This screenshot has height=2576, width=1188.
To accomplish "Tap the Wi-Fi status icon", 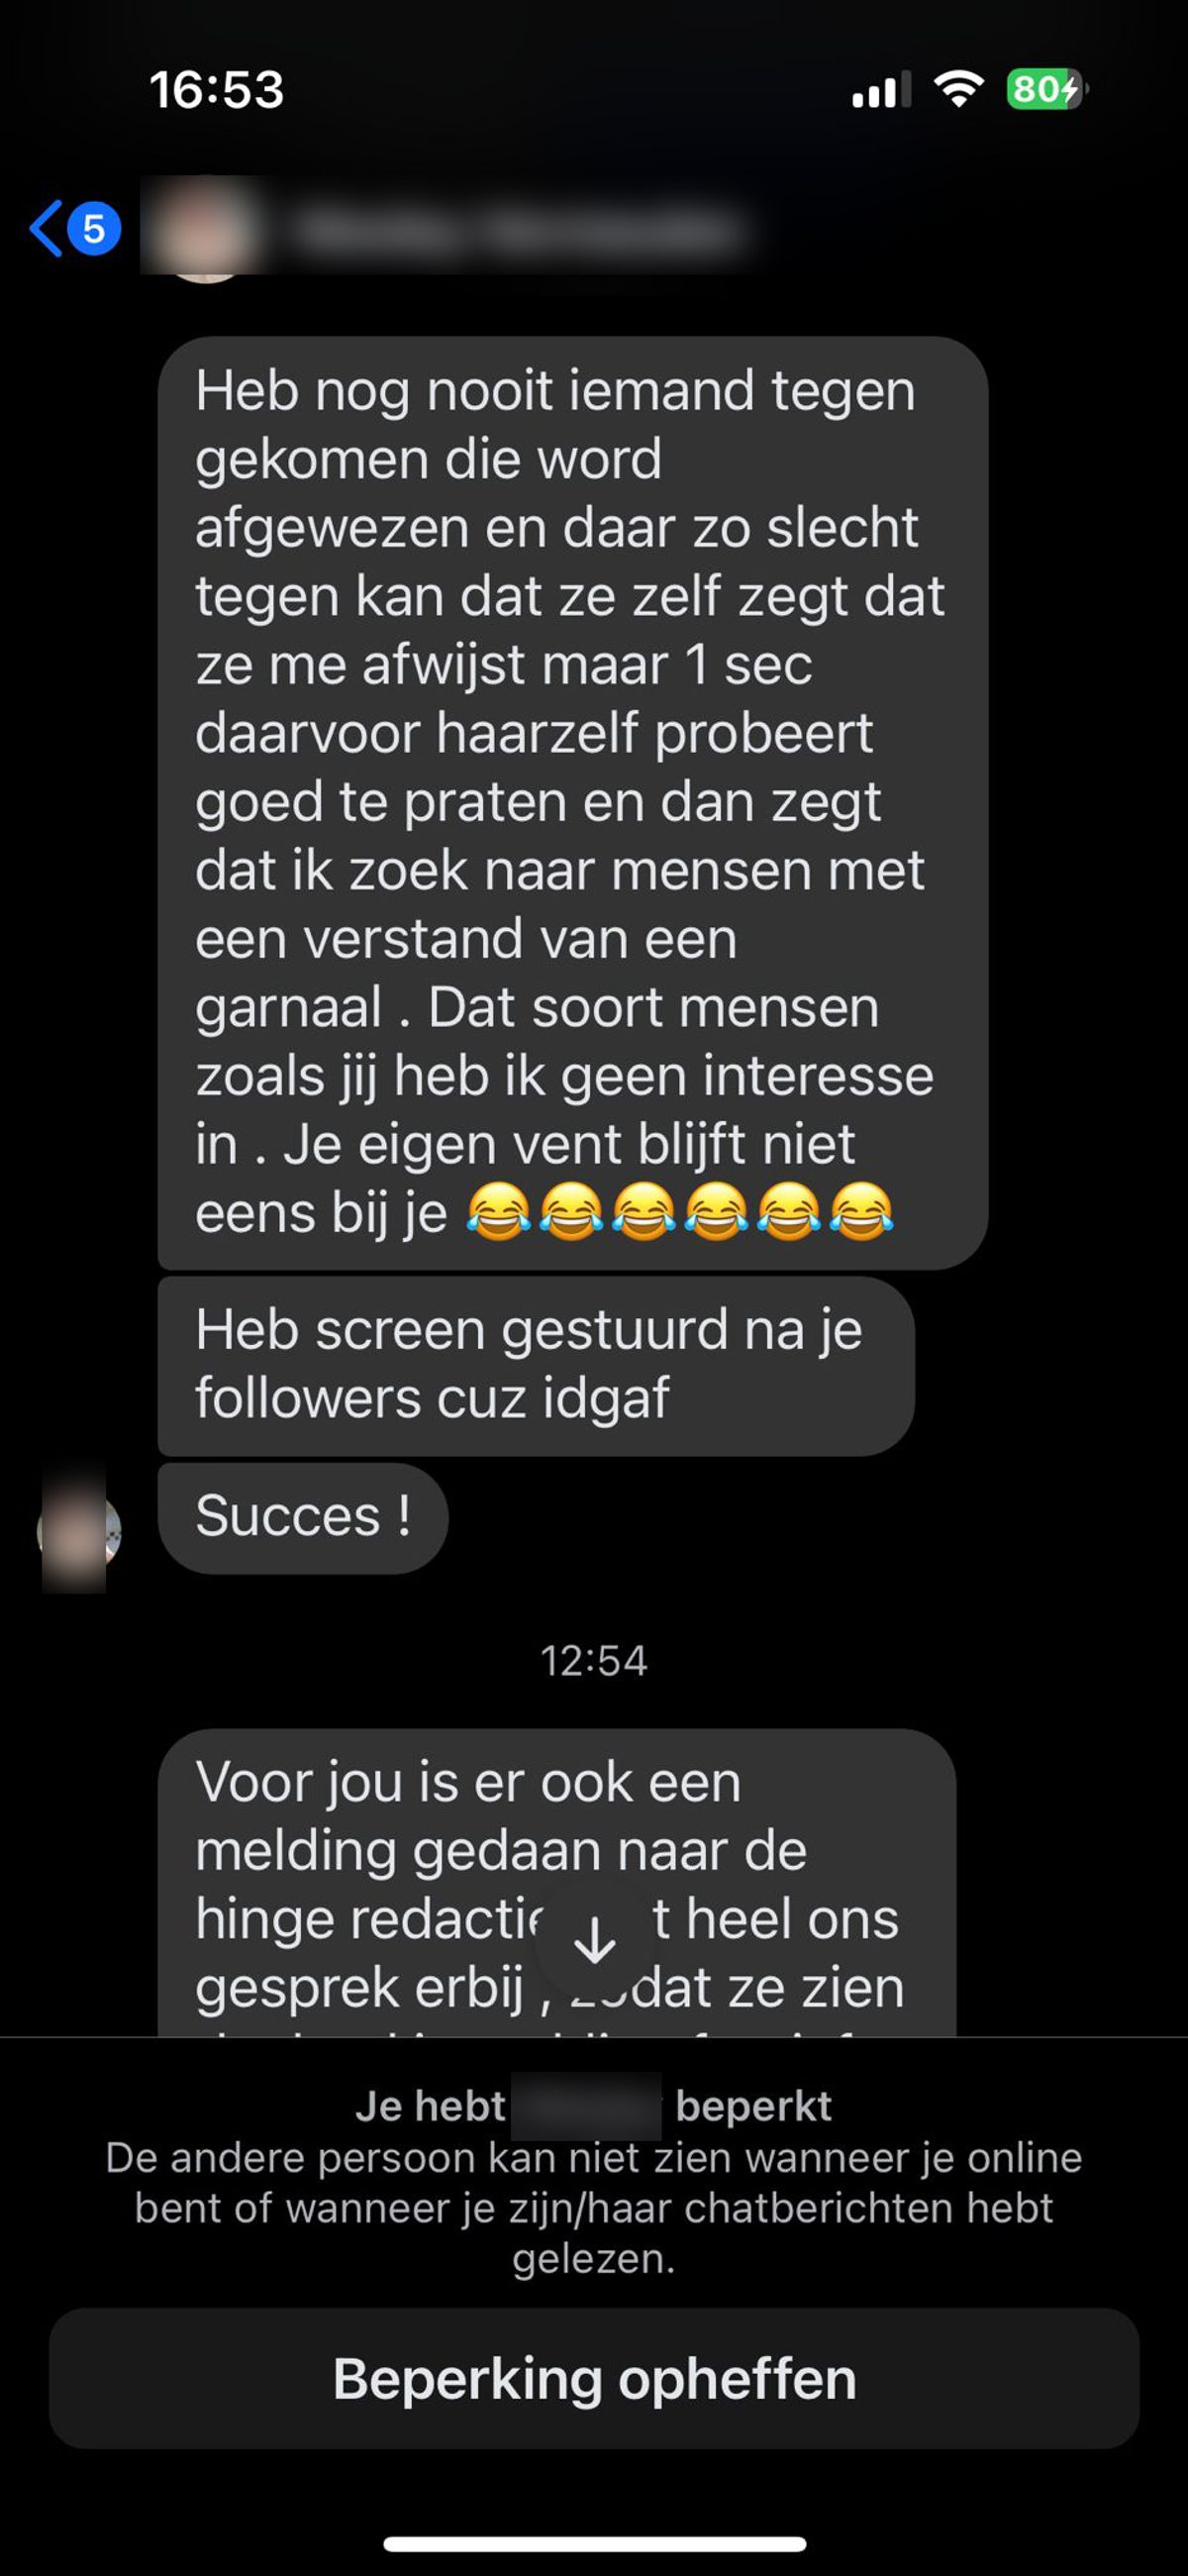I will click(959, 89).
